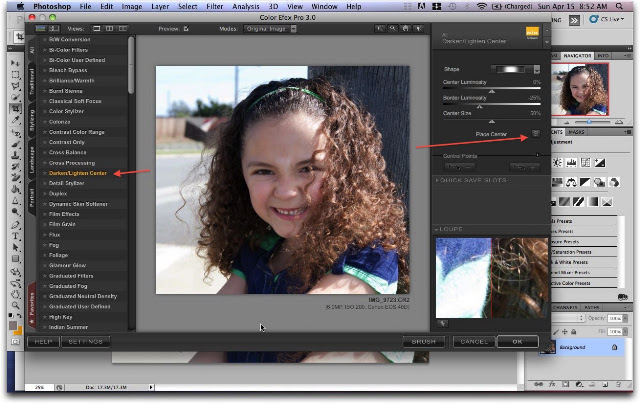The height and width of the screenshot is (404, 640).
Task: Toggle favorite star for Colorize
Action: point(44,122)
